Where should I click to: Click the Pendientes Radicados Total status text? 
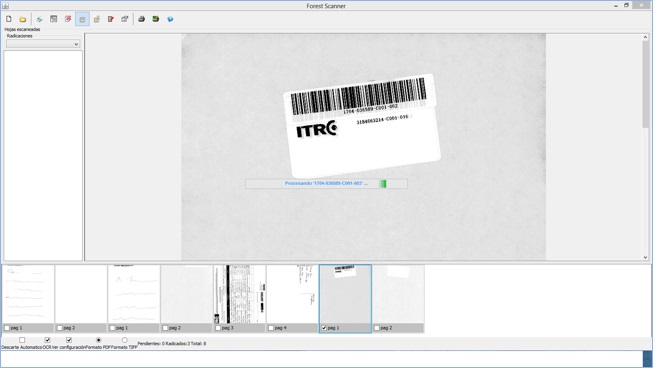pos(172,344)
